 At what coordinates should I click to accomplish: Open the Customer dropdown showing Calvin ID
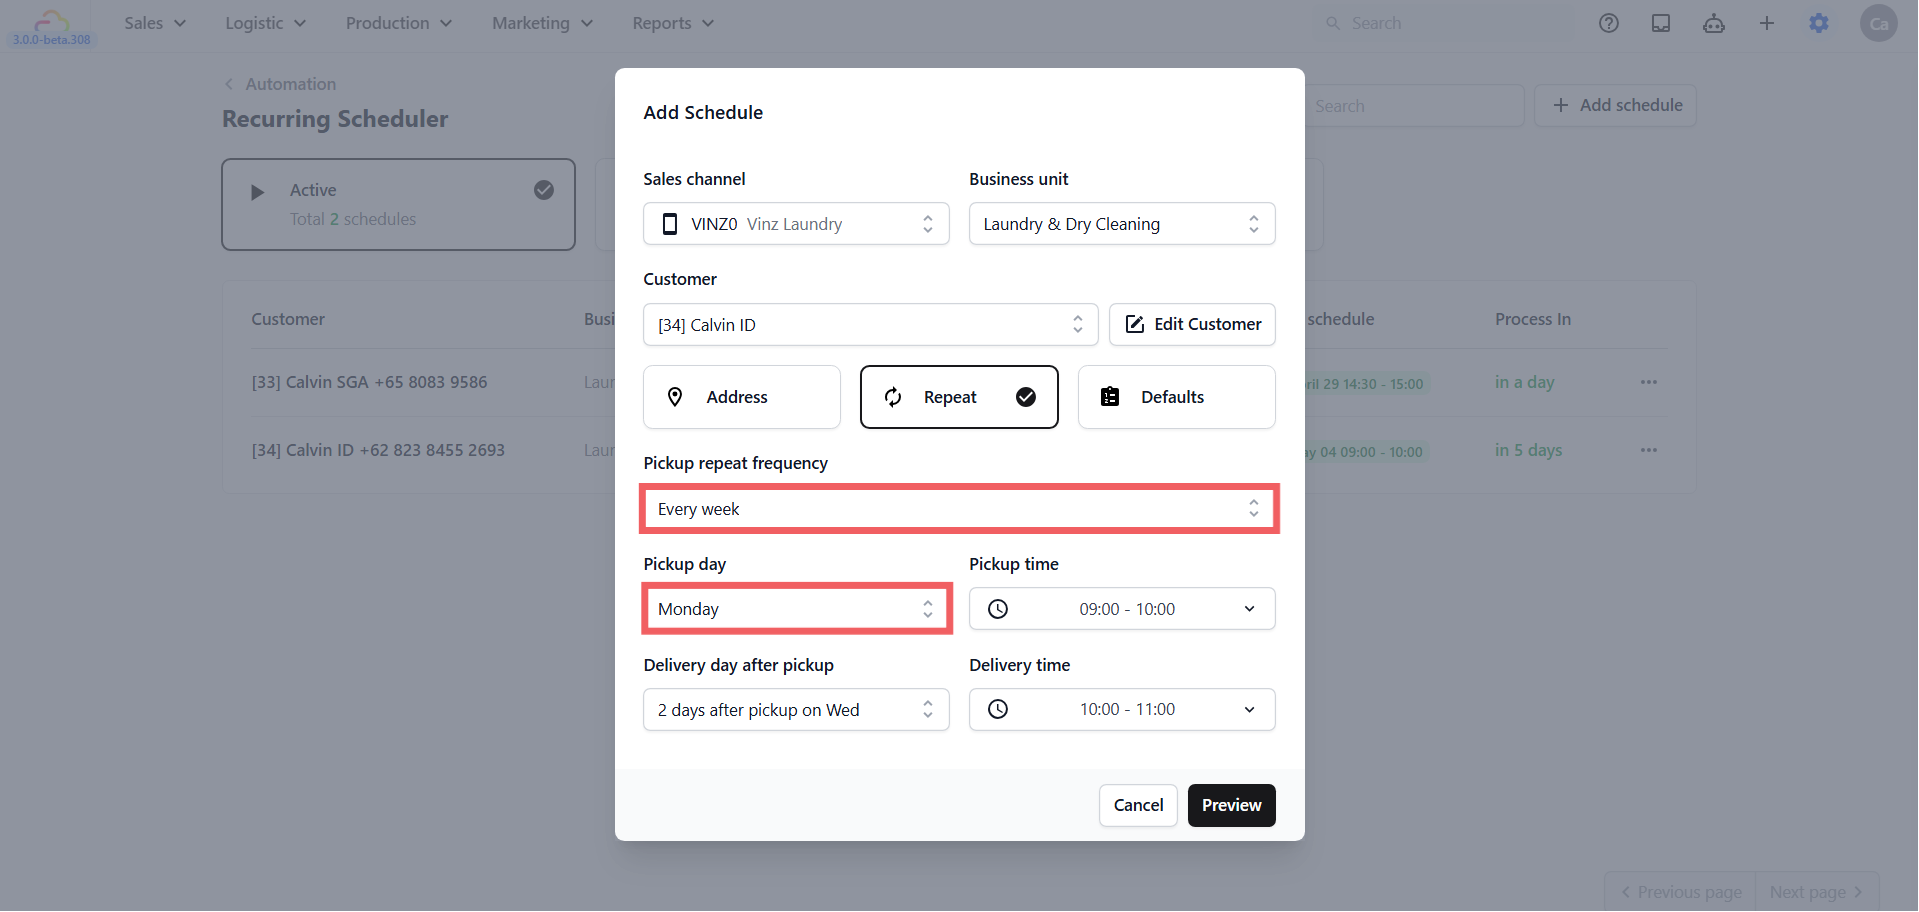coord(871,325)
